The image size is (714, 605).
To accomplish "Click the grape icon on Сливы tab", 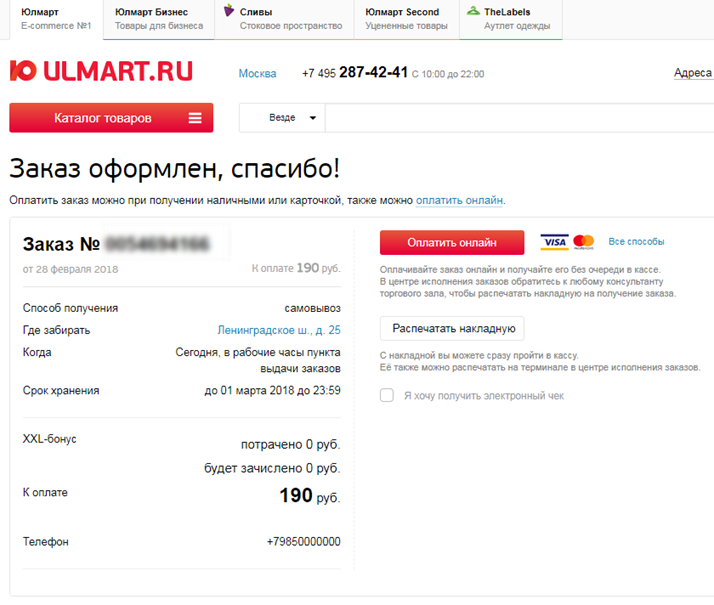I will (229, 10).
